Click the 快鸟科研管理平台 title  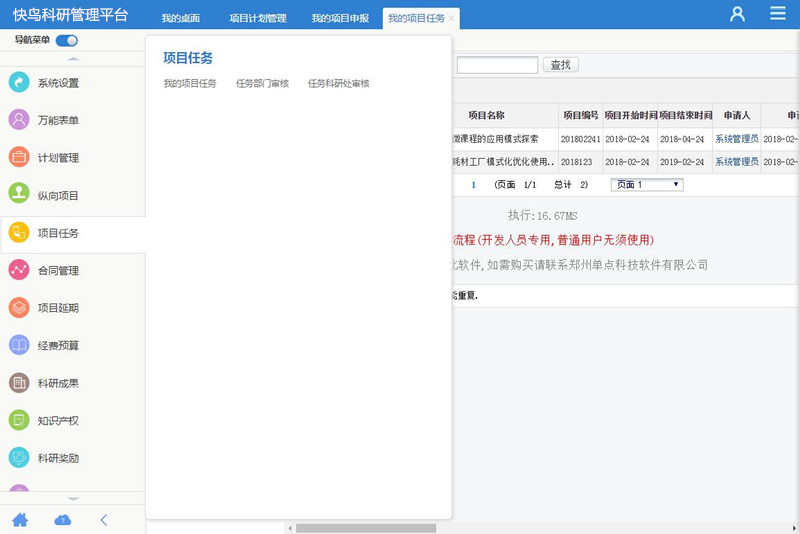[70, 15]
